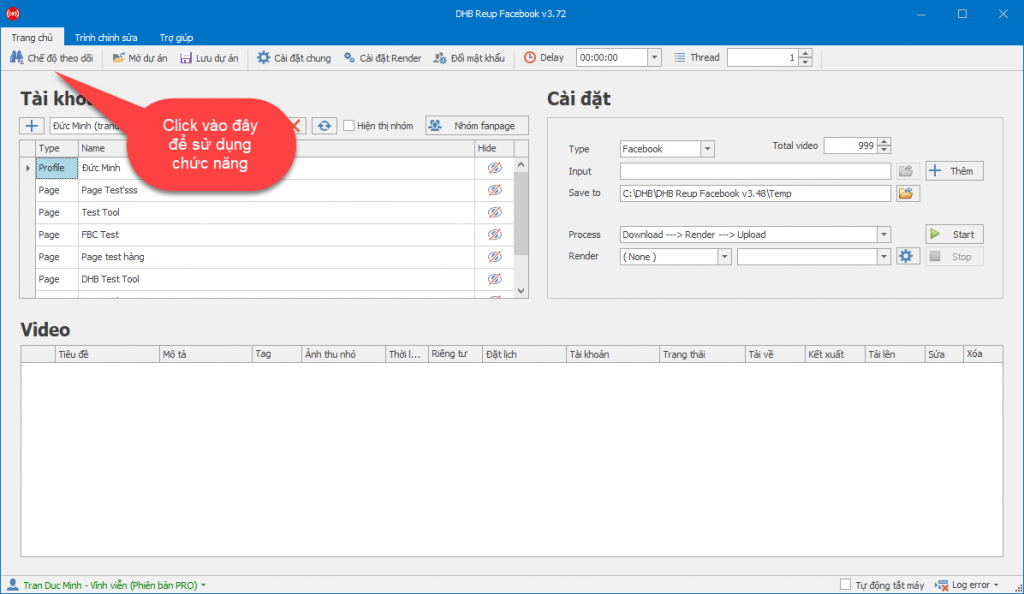Open the Trợ giúp tab
This screenshot has height=594, width=1024.
pos(176,37)
